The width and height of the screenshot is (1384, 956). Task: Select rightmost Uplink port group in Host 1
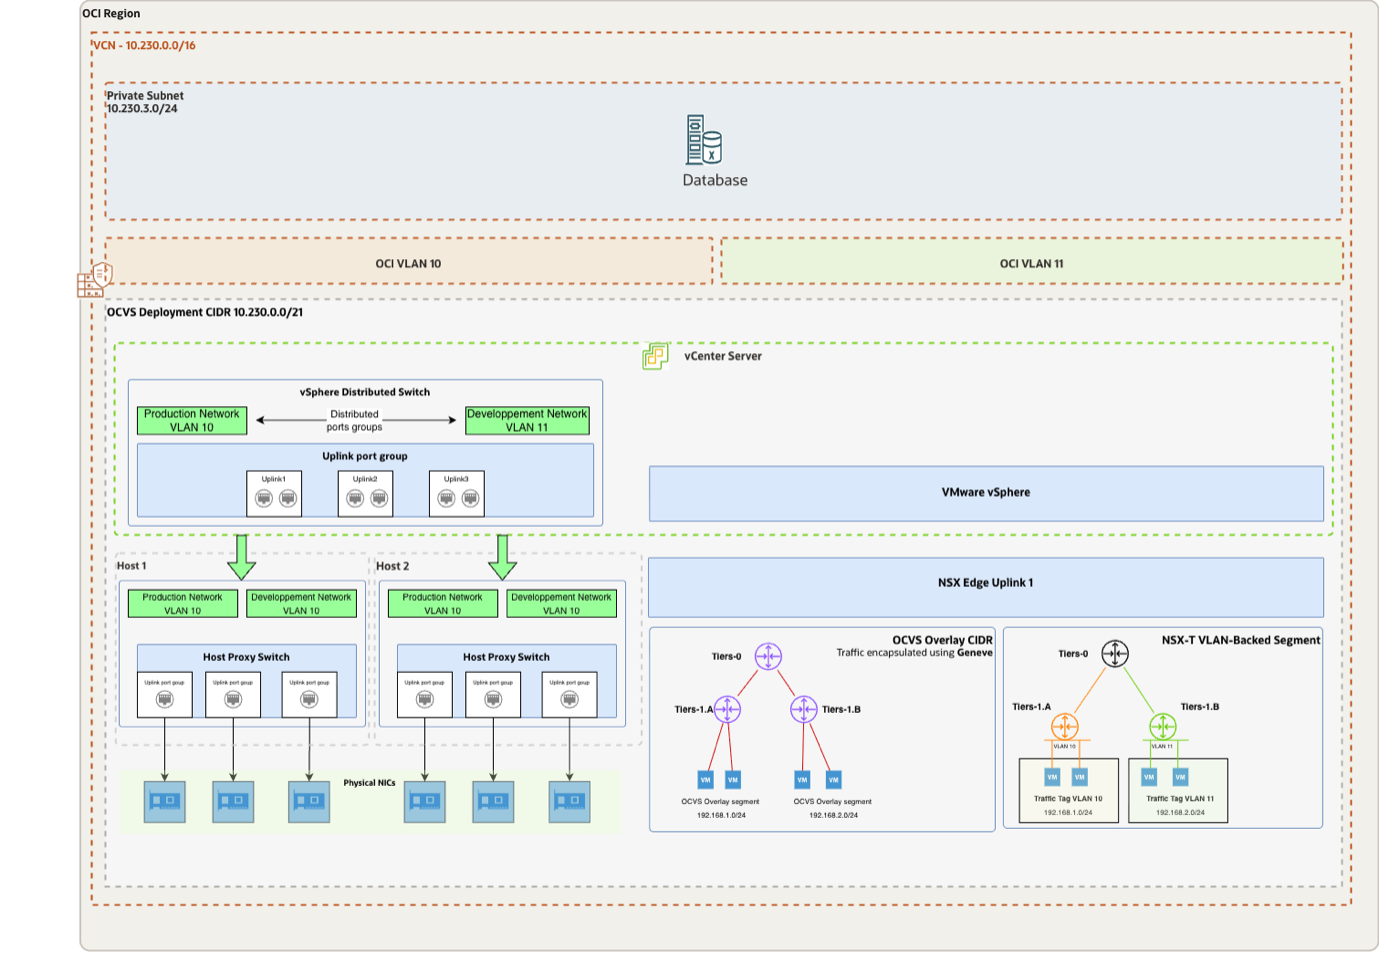[x=309, y=694]
